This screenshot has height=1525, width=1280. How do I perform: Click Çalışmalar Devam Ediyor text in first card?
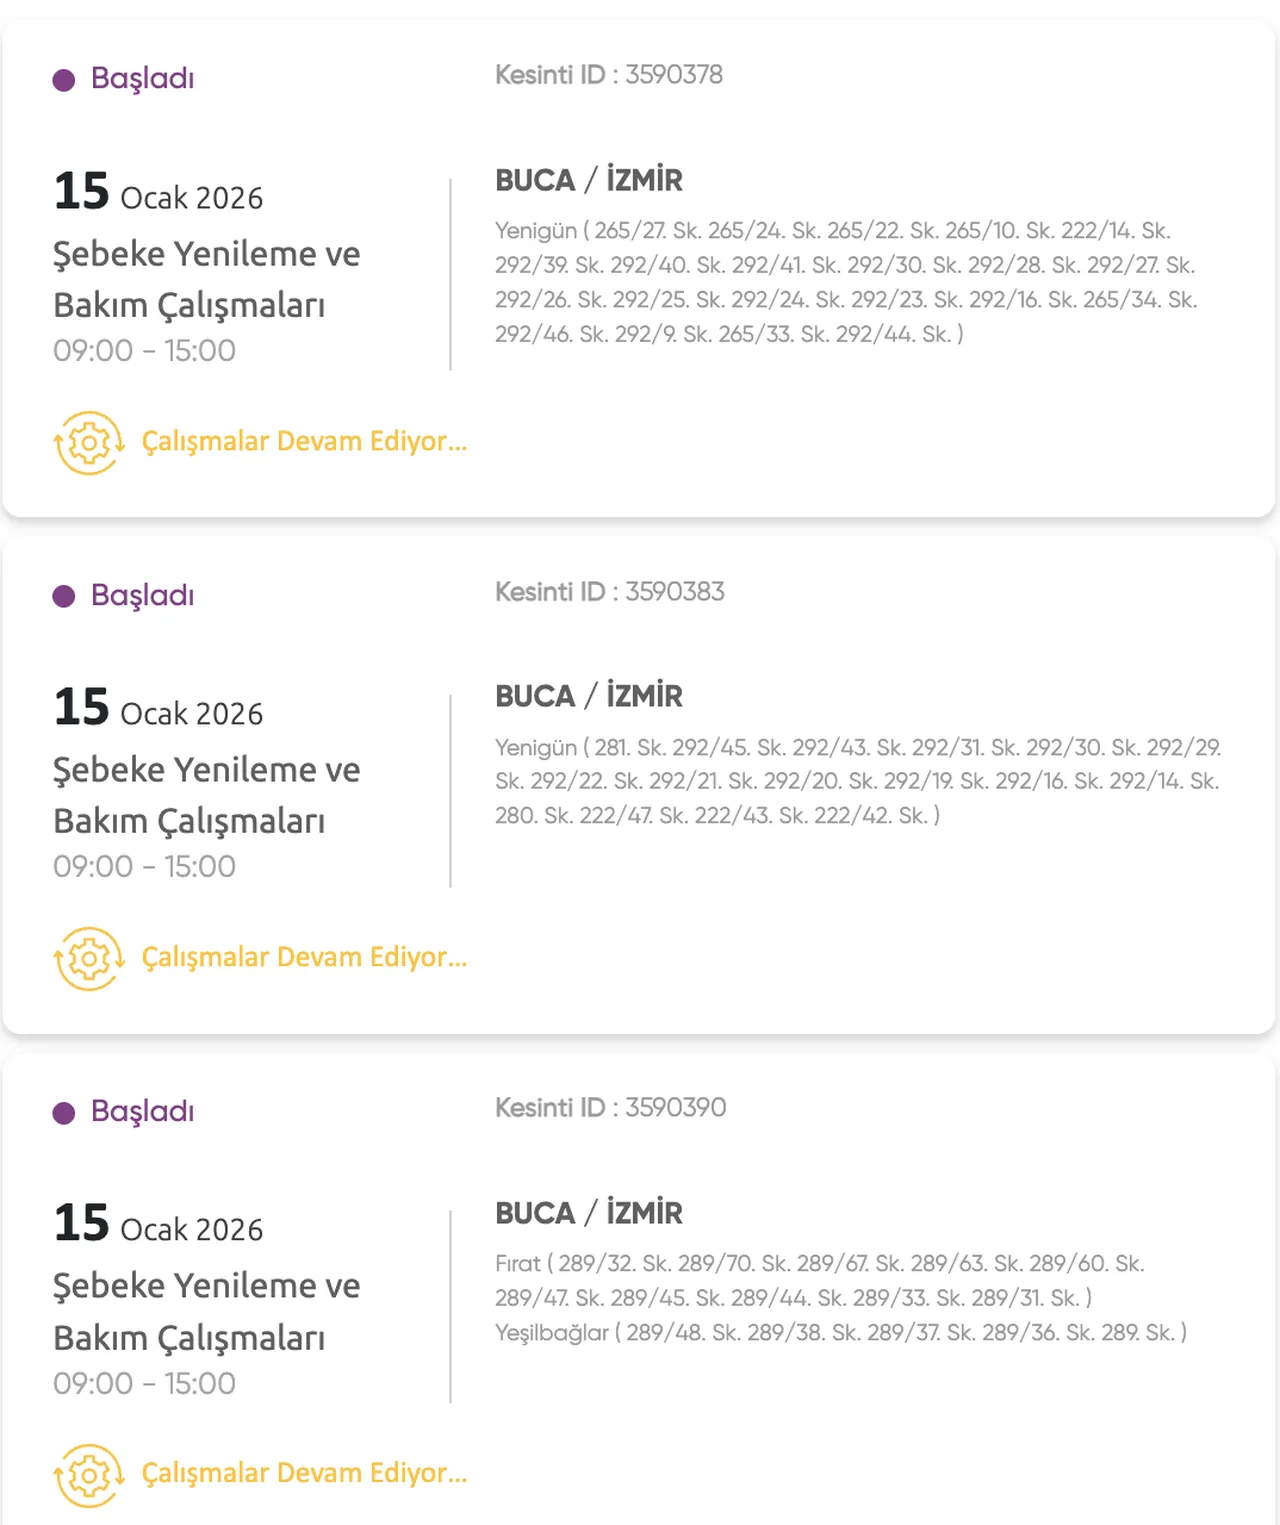tap(304, 441)
